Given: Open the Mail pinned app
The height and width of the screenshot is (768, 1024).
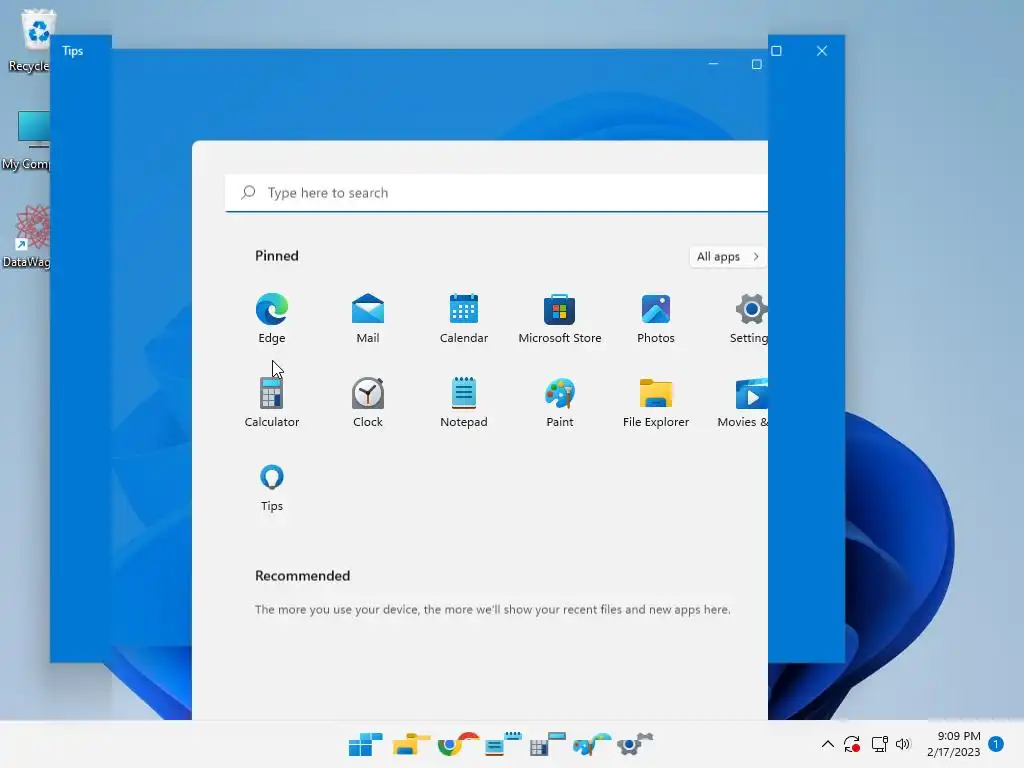Looking at the screenshot, I should pyautogui.click(x=368, y=318).
